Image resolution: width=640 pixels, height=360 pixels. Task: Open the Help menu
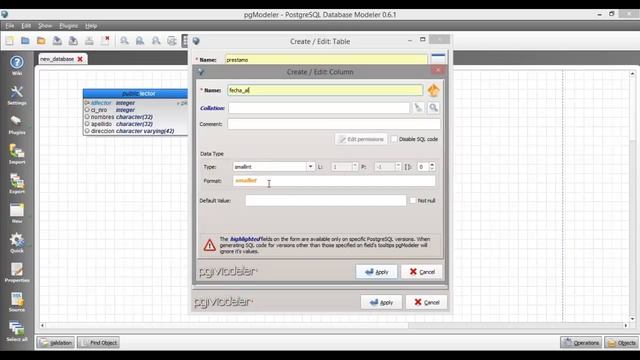(x=91, y=26)
